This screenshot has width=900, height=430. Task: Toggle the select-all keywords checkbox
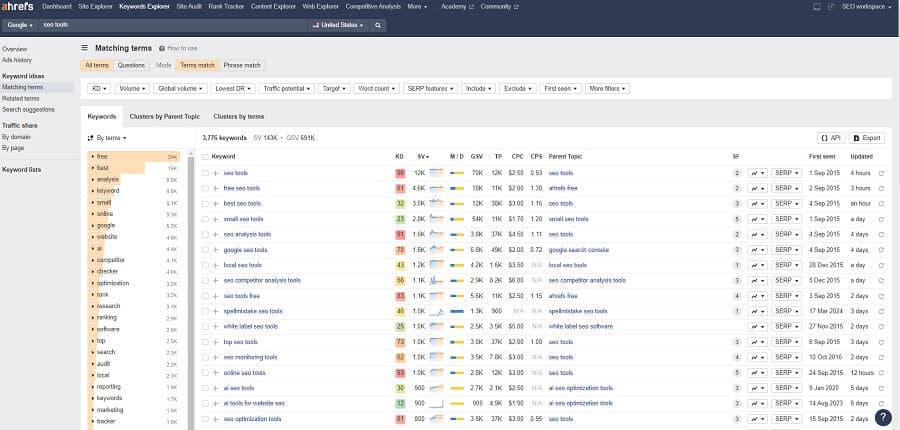pyautogui.click(x=205, y=157)
